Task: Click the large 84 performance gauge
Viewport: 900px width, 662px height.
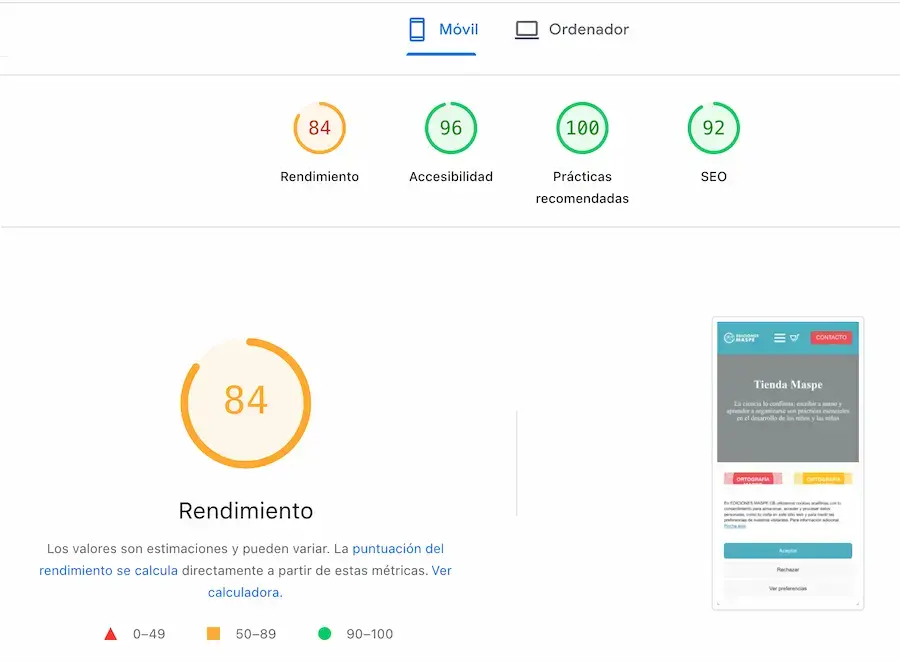Action: pyautogui.click(x=246, y=402)
